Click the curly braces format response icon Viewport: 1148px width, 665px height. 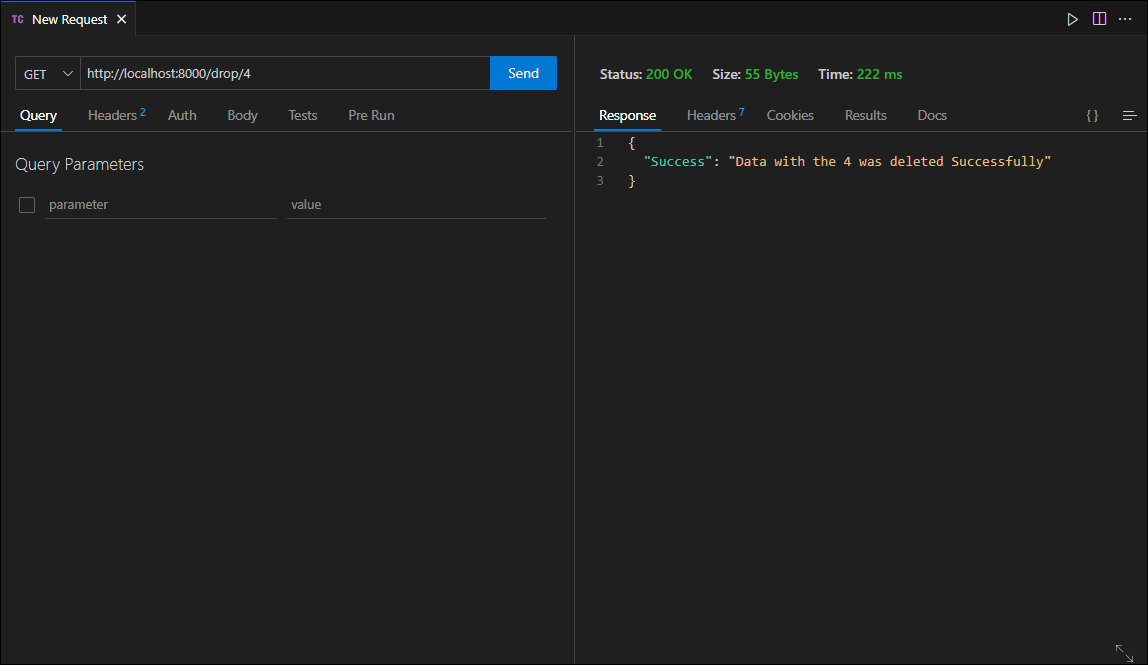(1092, 116)
